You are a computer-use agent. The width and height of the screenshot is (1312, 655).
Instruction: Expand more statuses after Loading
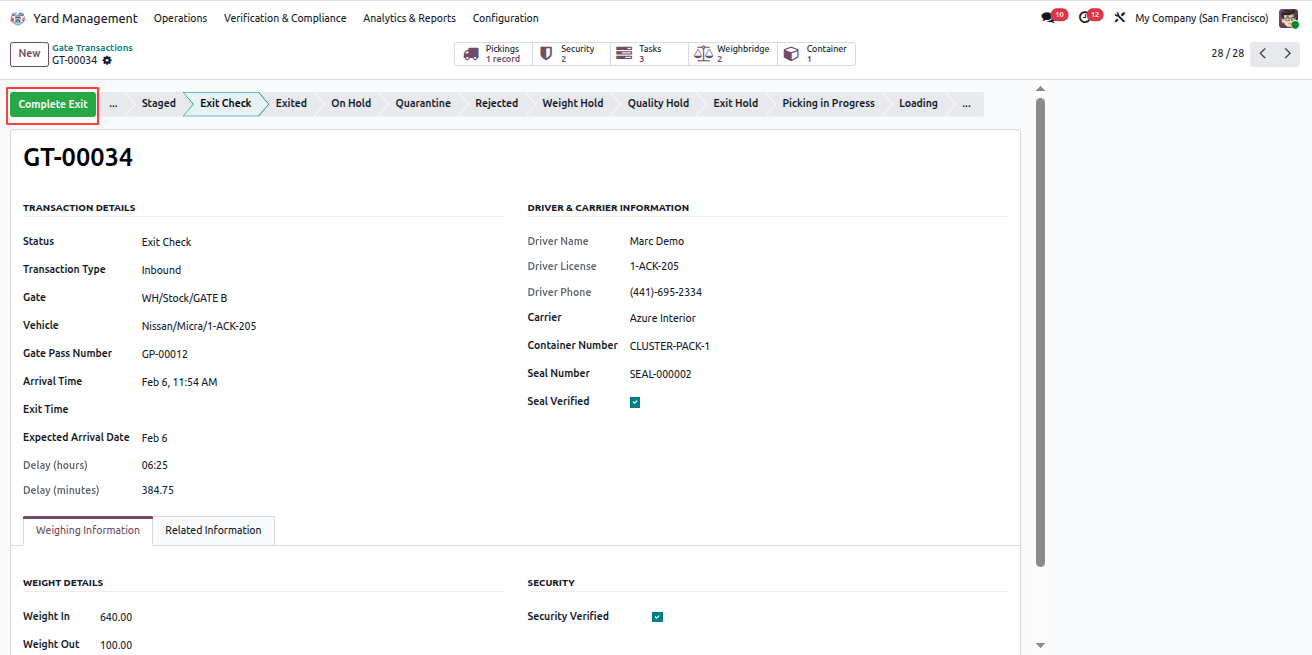point(966,104)
